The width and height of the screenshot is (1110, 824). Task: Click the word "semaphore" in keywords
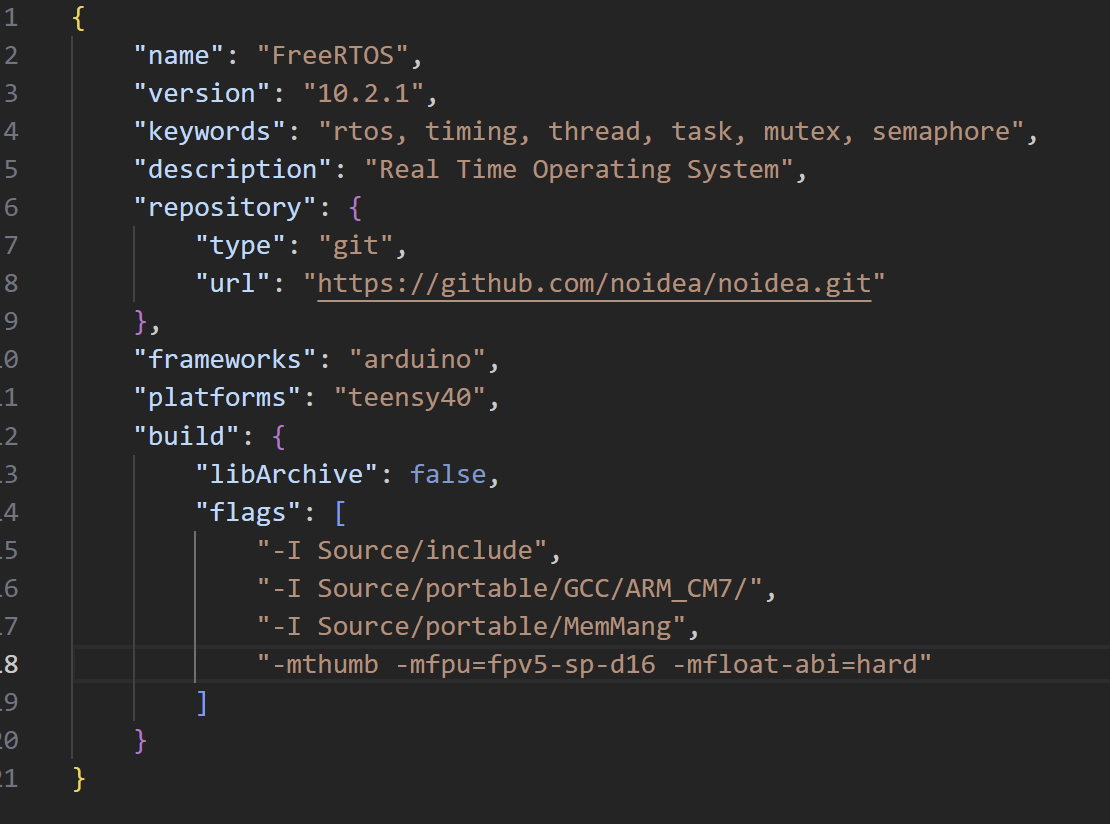click(x=940, y=132)
